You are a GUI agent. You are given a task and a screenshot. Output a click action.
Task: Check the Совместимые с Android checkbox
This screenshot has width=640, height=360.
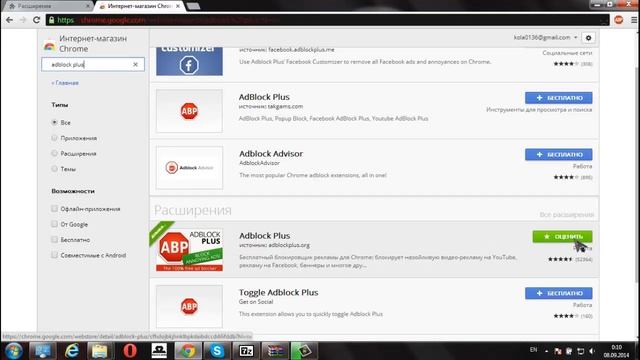(x=54, y=255)
